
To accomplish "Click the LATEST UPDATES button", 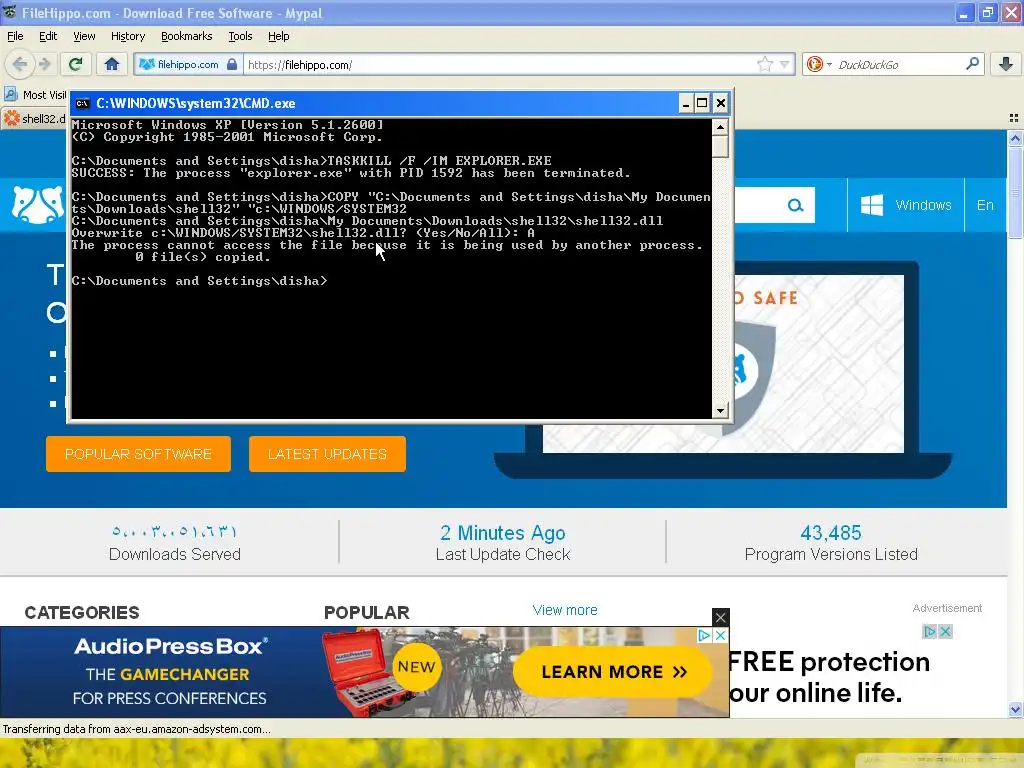I will [x=327, y=454].
